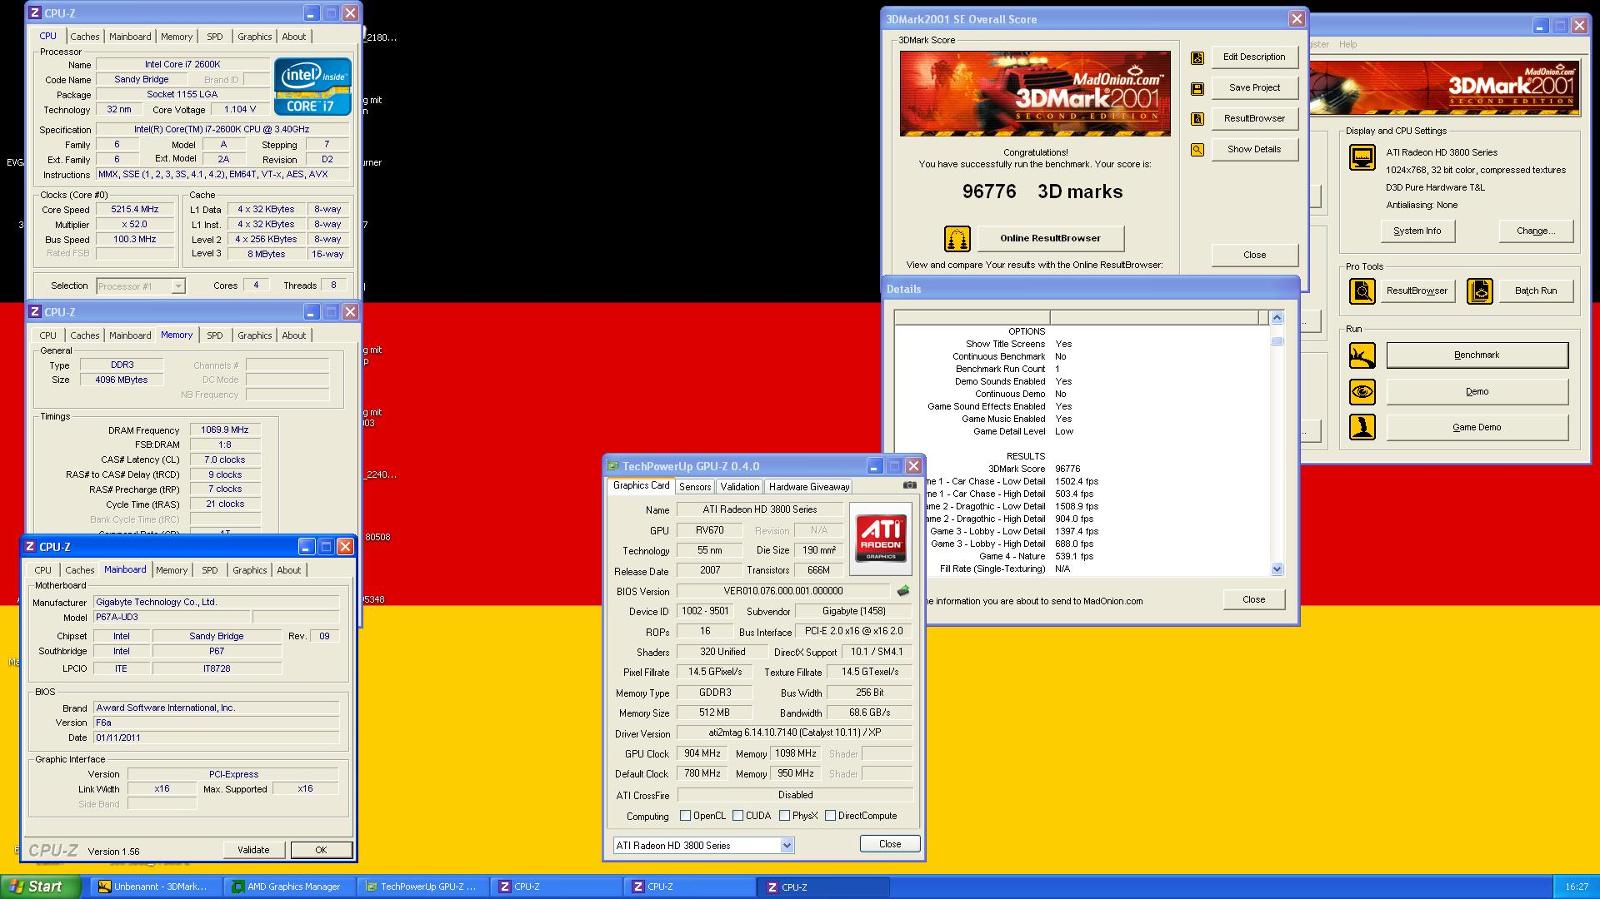Click the Edit Description button
The width and height of the screenshot is (1600, 899).
[x=1254, y=57]
